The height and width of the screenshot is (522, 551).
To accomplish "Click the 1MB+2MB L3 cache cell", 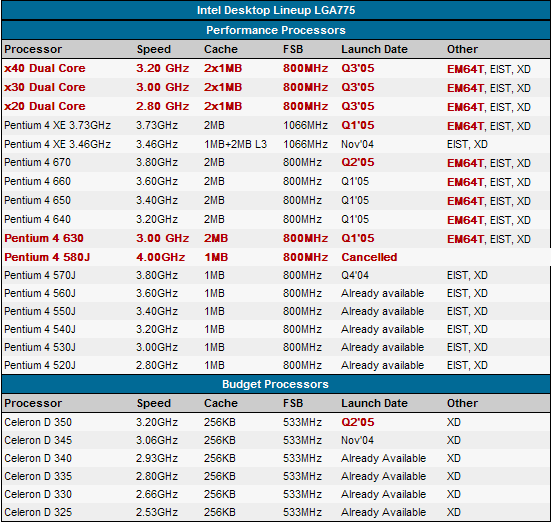I will pos(235,144).
